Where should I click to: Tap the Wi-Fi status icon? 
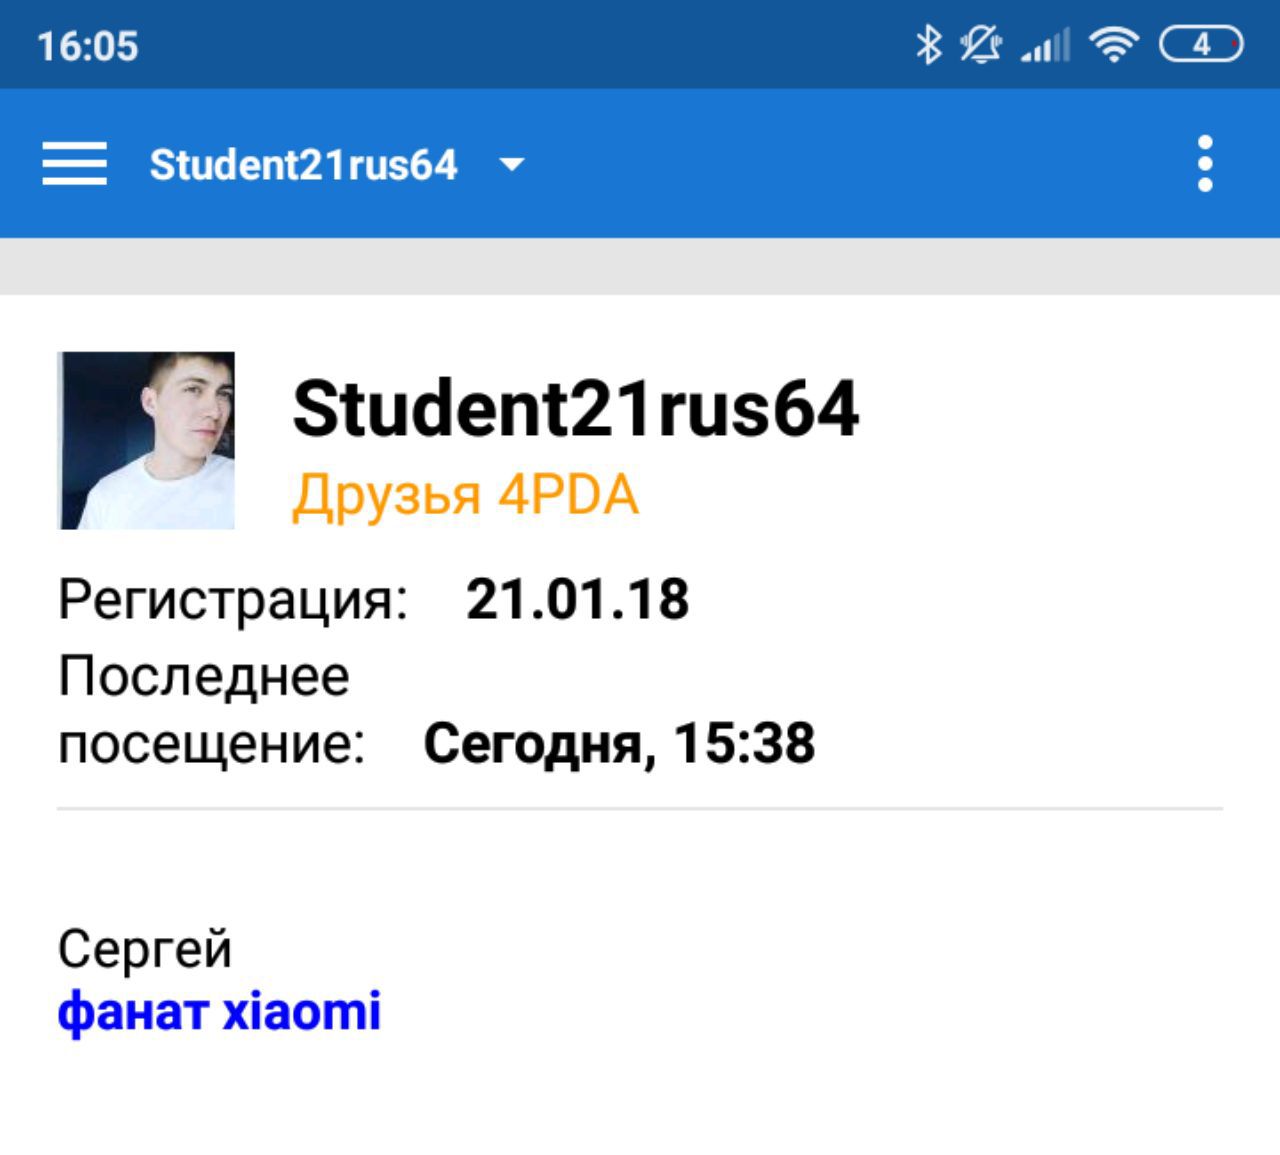pos(1114,45)
